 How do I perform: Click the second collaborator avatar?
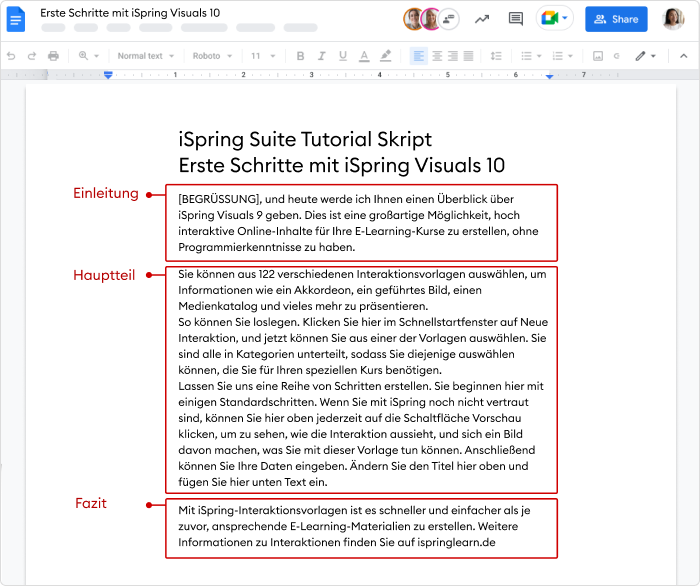[431, 19]
